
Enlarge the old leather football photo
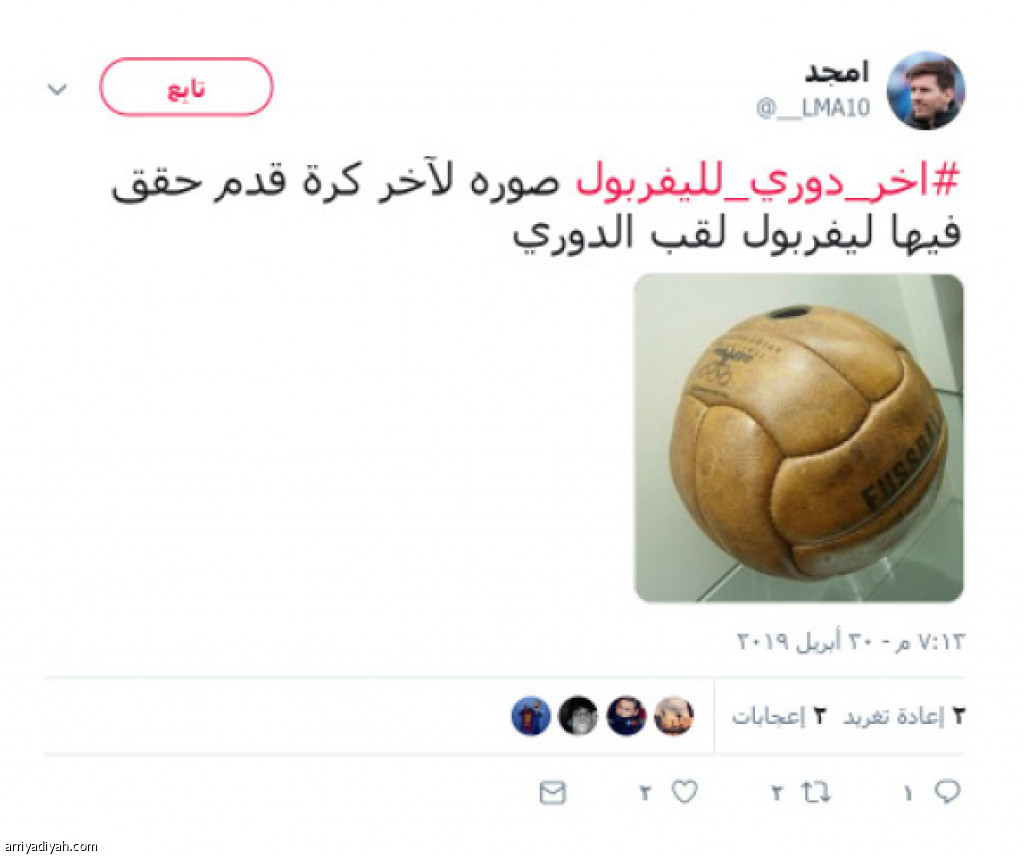(x=799, y=437)
